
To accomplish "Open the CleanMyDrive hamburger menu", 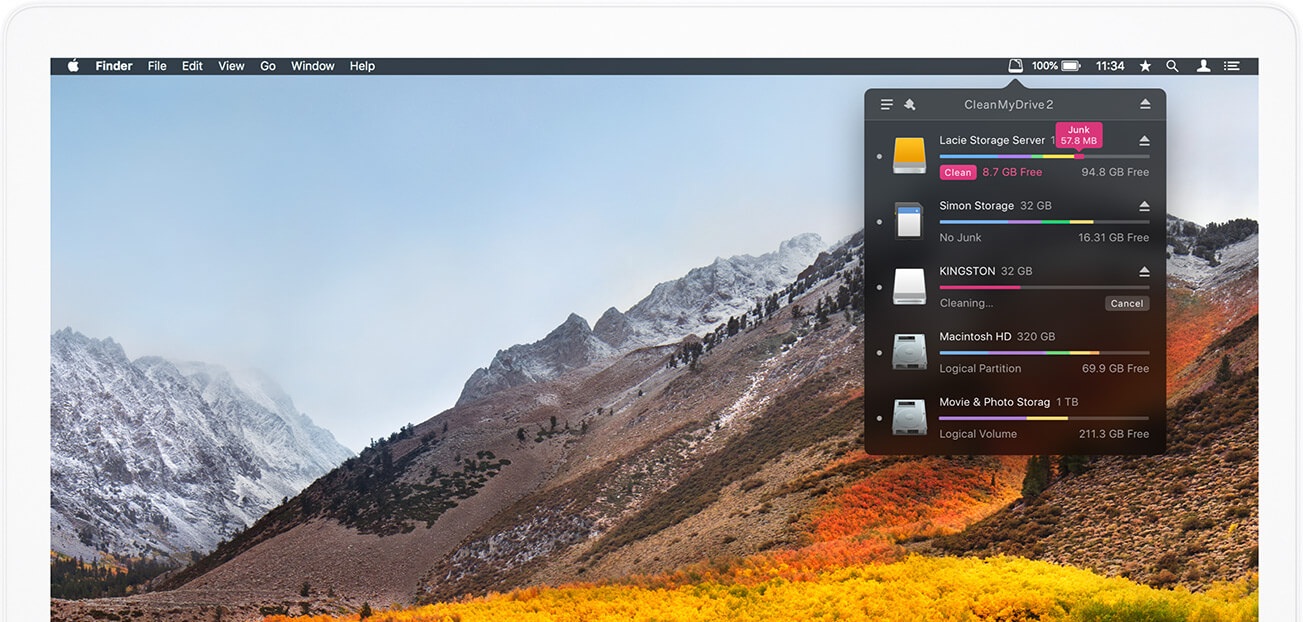I will pyautogui.click(x=886, y=104).
